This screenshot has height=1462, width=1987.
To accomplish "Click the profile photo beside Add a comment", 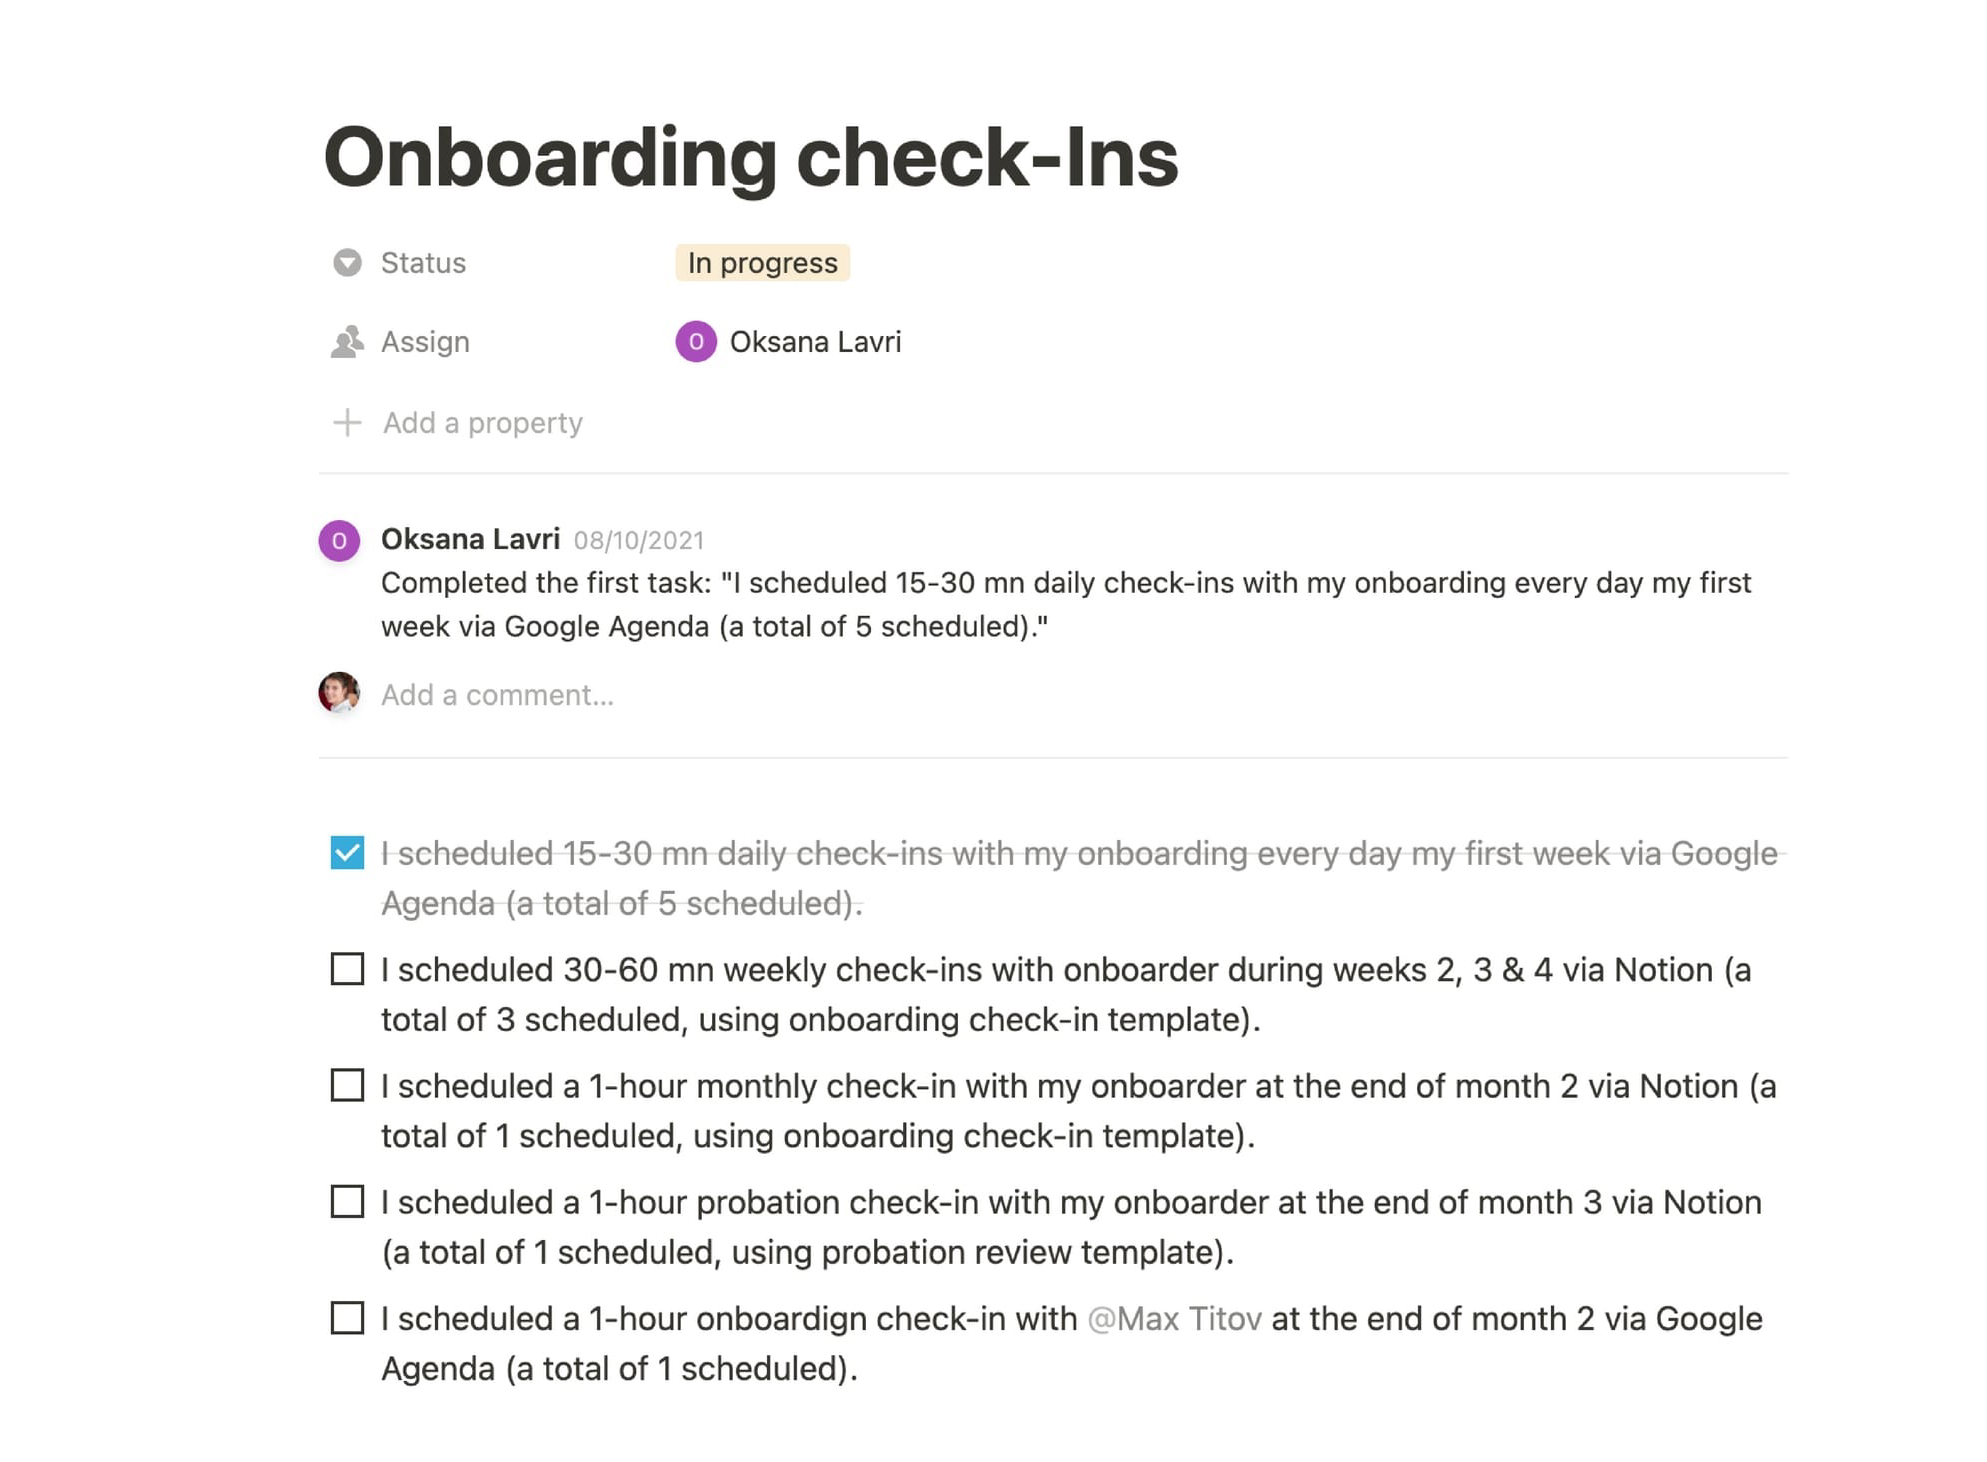I will tap(341, 693).
